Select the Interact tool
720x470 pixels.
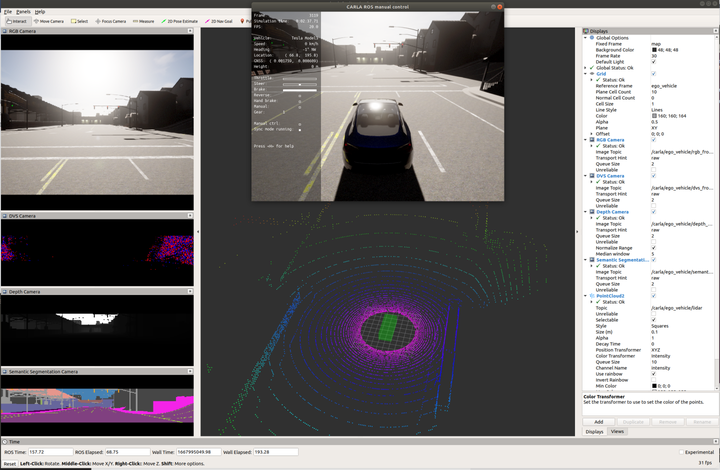pyautogui.click(x=16, y=20)
